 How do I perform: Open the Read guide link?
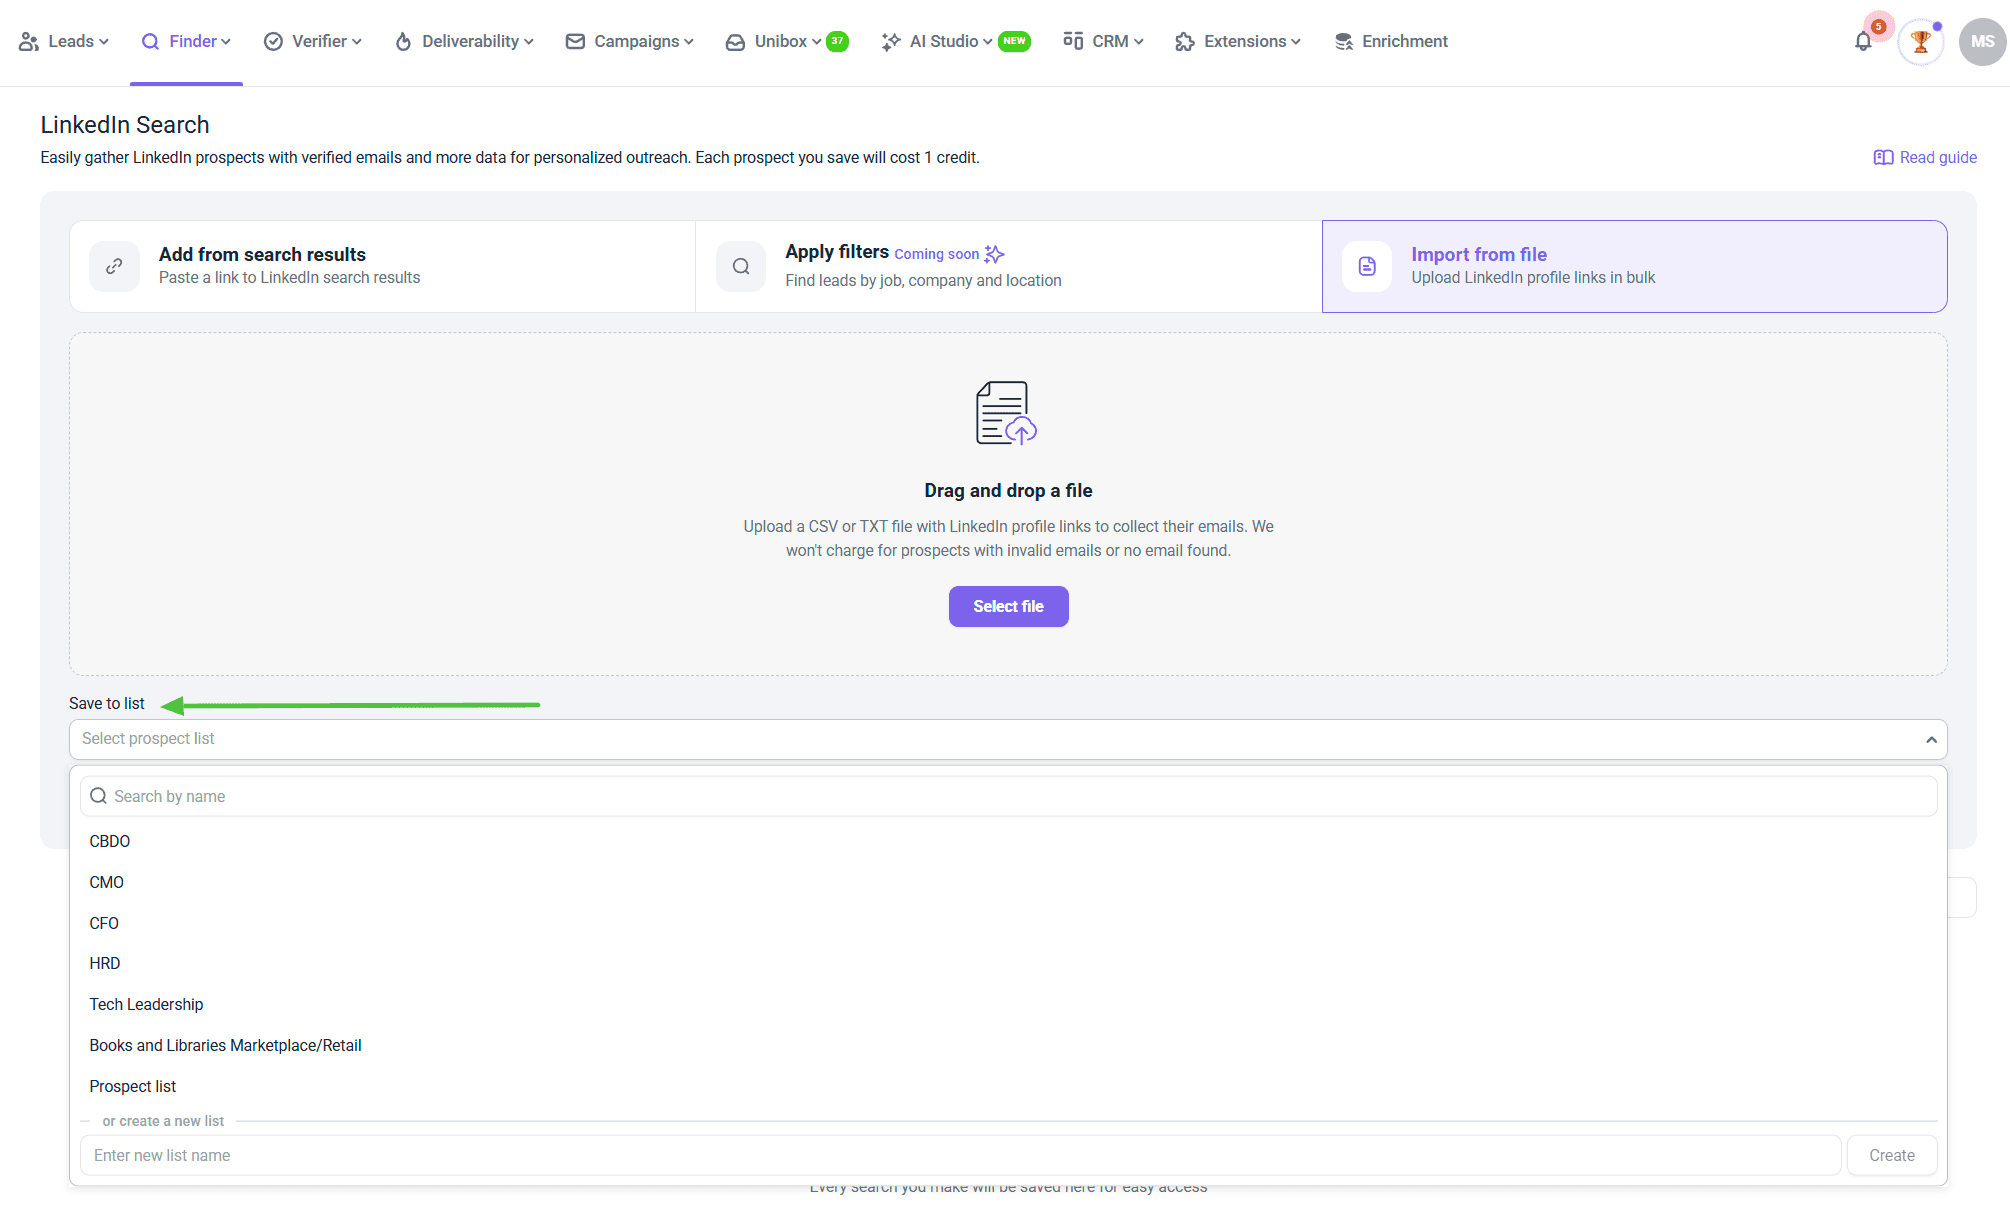[x=1925, y=157]
